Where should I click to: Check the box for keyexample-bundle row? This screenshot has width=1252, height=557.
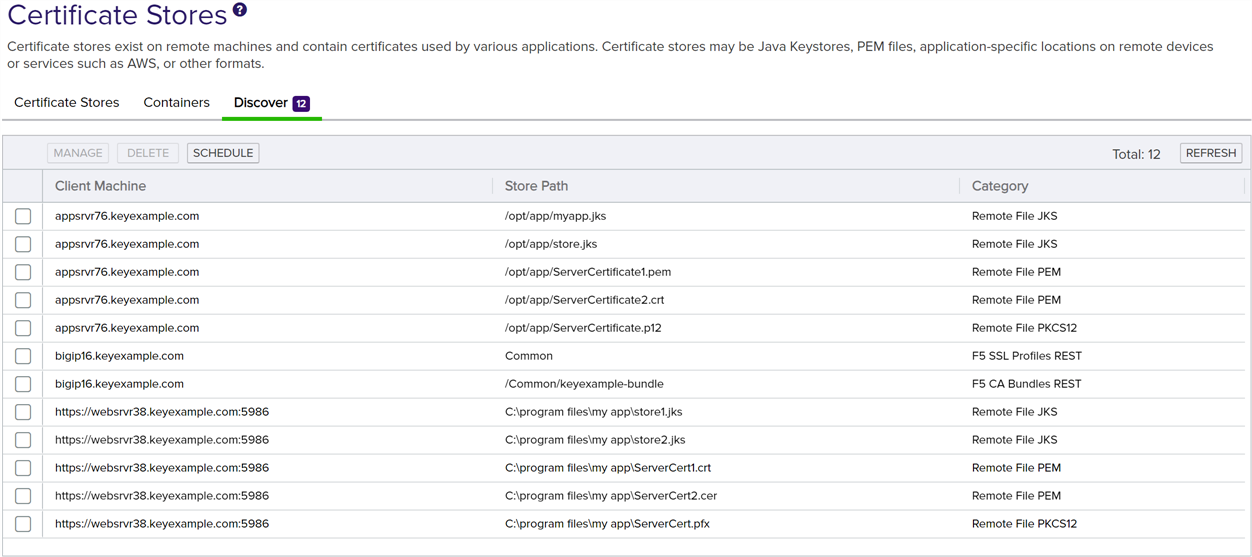point(23,384)
